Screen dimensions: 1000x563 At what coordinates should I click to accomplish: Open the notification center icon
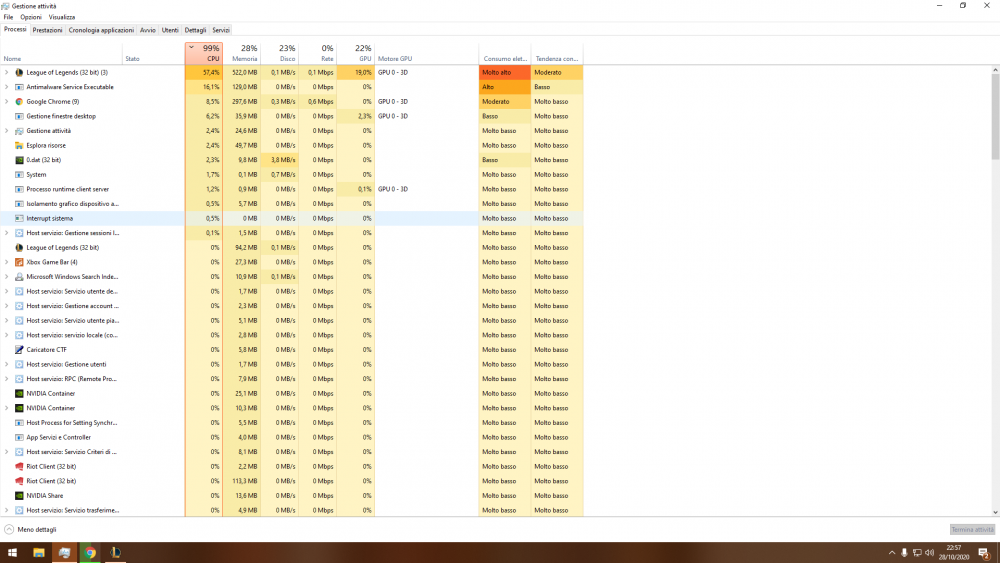pos(984,553)
